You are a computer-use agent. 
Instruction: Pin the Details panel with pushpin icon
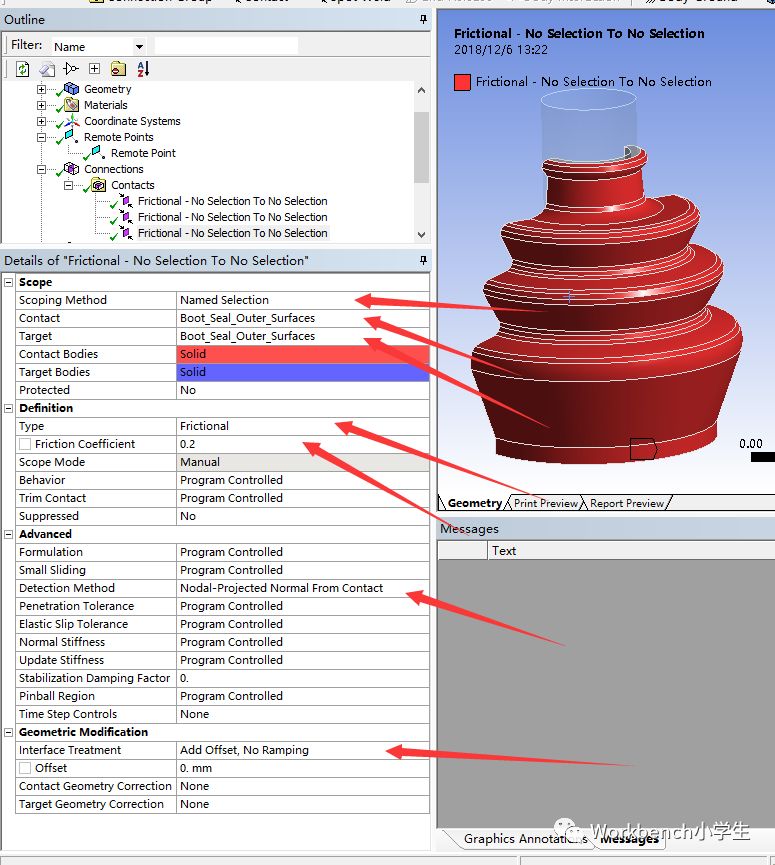point(424,261)
